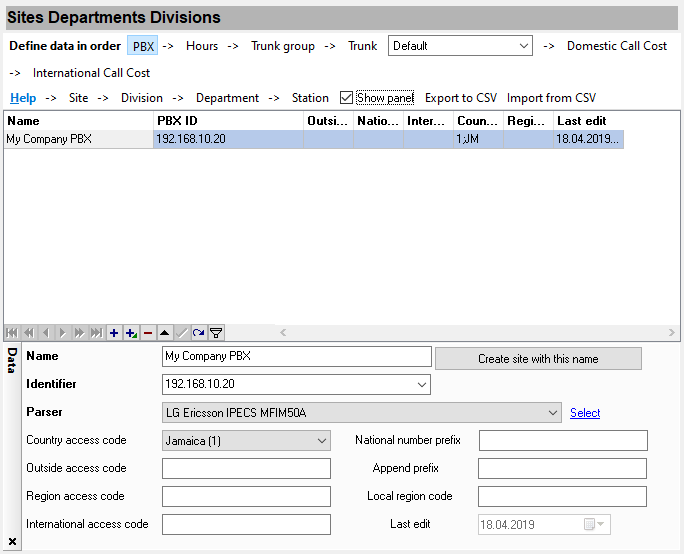
Task: Click the blue refresh arrow icon
Action: pos(198,333)
